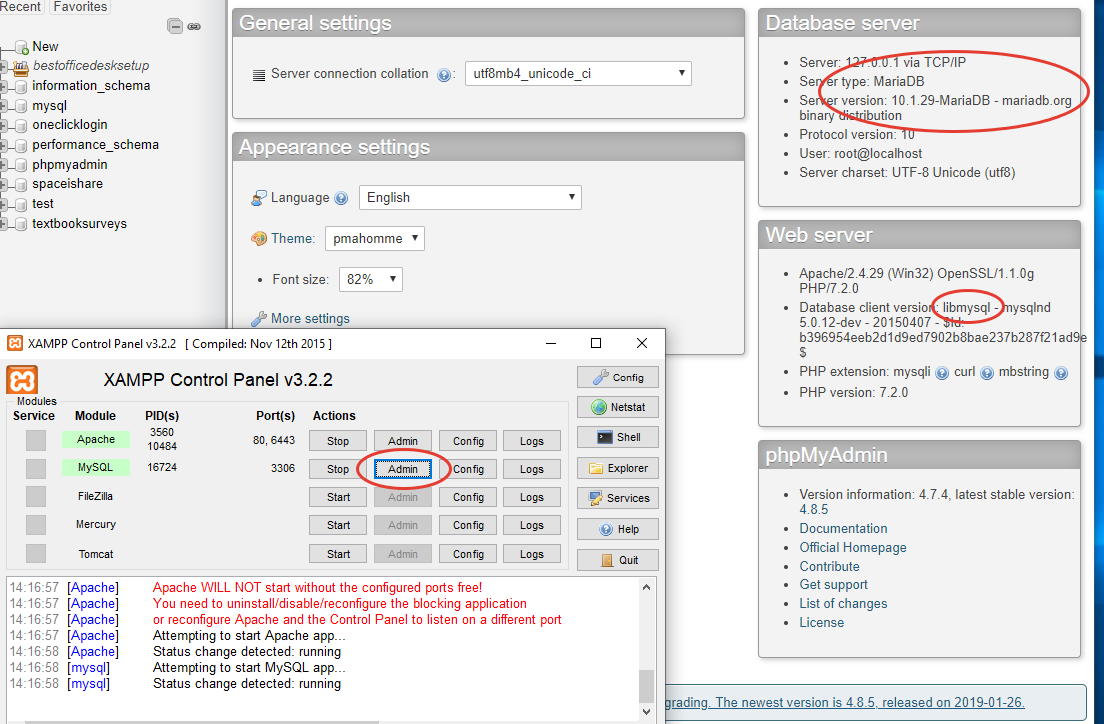Click the large orange XAMPP logo
The image size is (1104, 724).
(x=22, y=380)
